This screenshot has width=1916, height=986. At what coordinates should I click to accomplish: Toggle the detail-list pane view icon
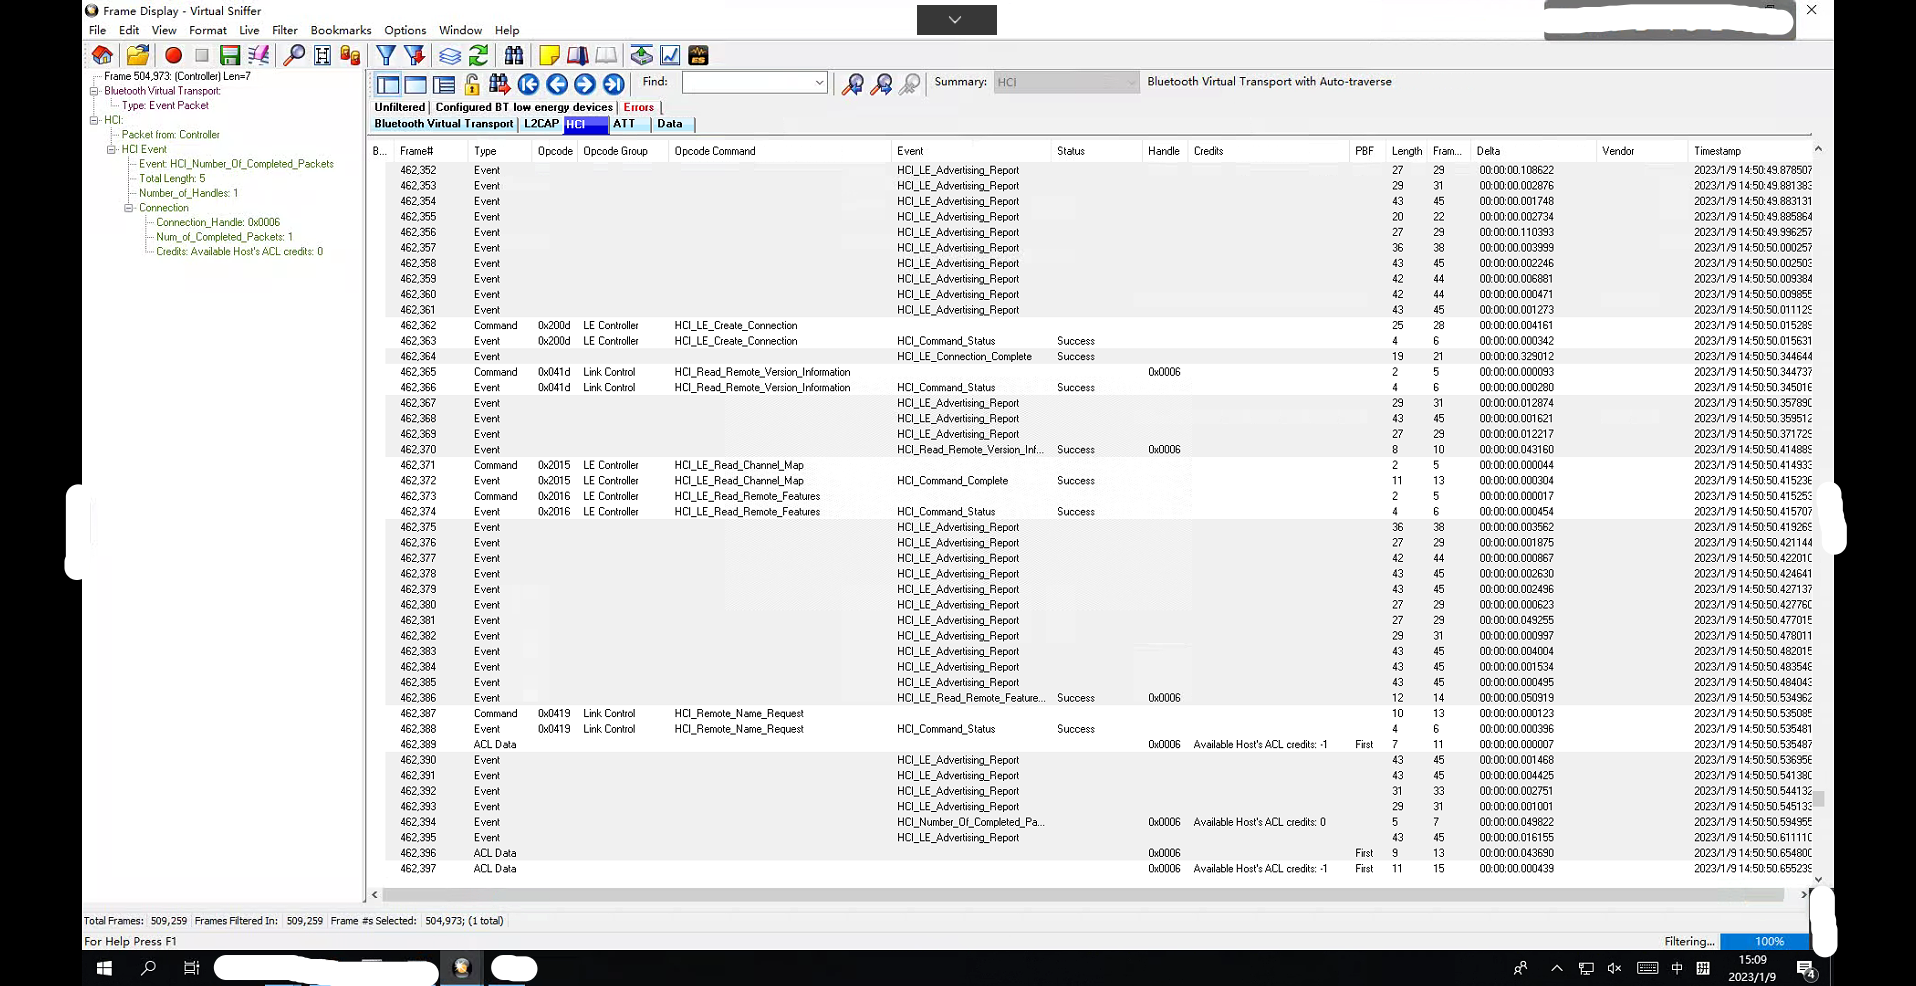coord(443,84)
